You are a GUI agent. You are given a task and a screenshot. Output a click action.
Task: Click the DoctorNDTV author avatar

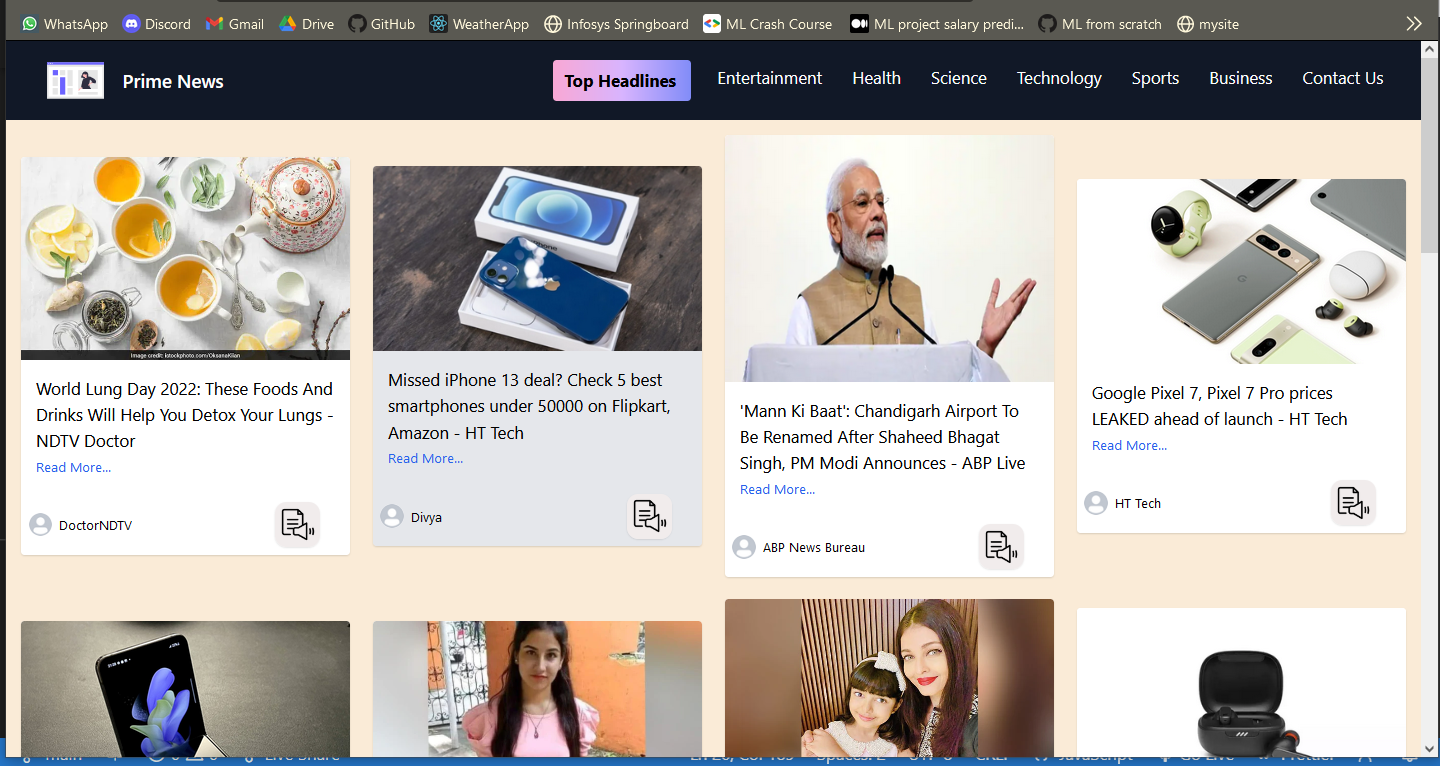click(40, 525)
